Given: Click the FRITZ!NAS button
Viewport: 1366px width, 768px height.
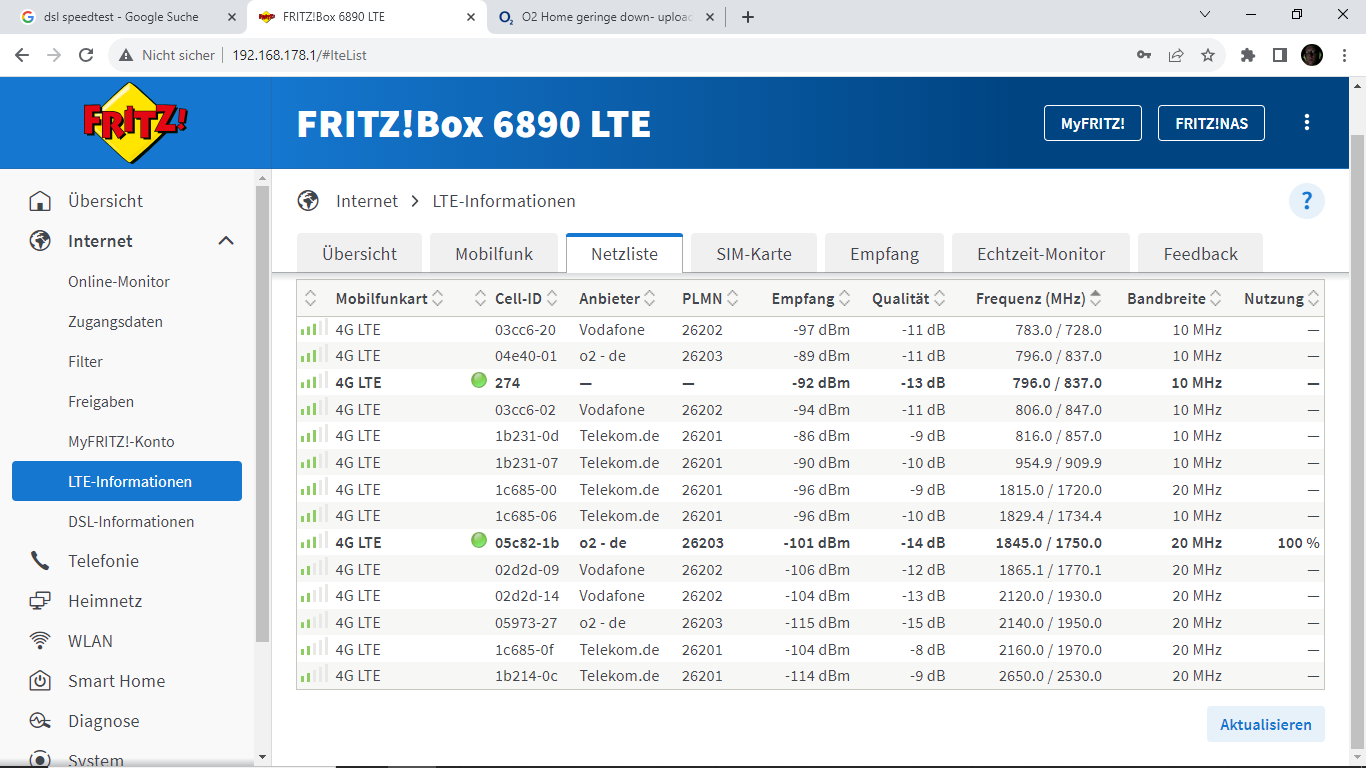Looking at the screenshot, I should point(1211,123).
